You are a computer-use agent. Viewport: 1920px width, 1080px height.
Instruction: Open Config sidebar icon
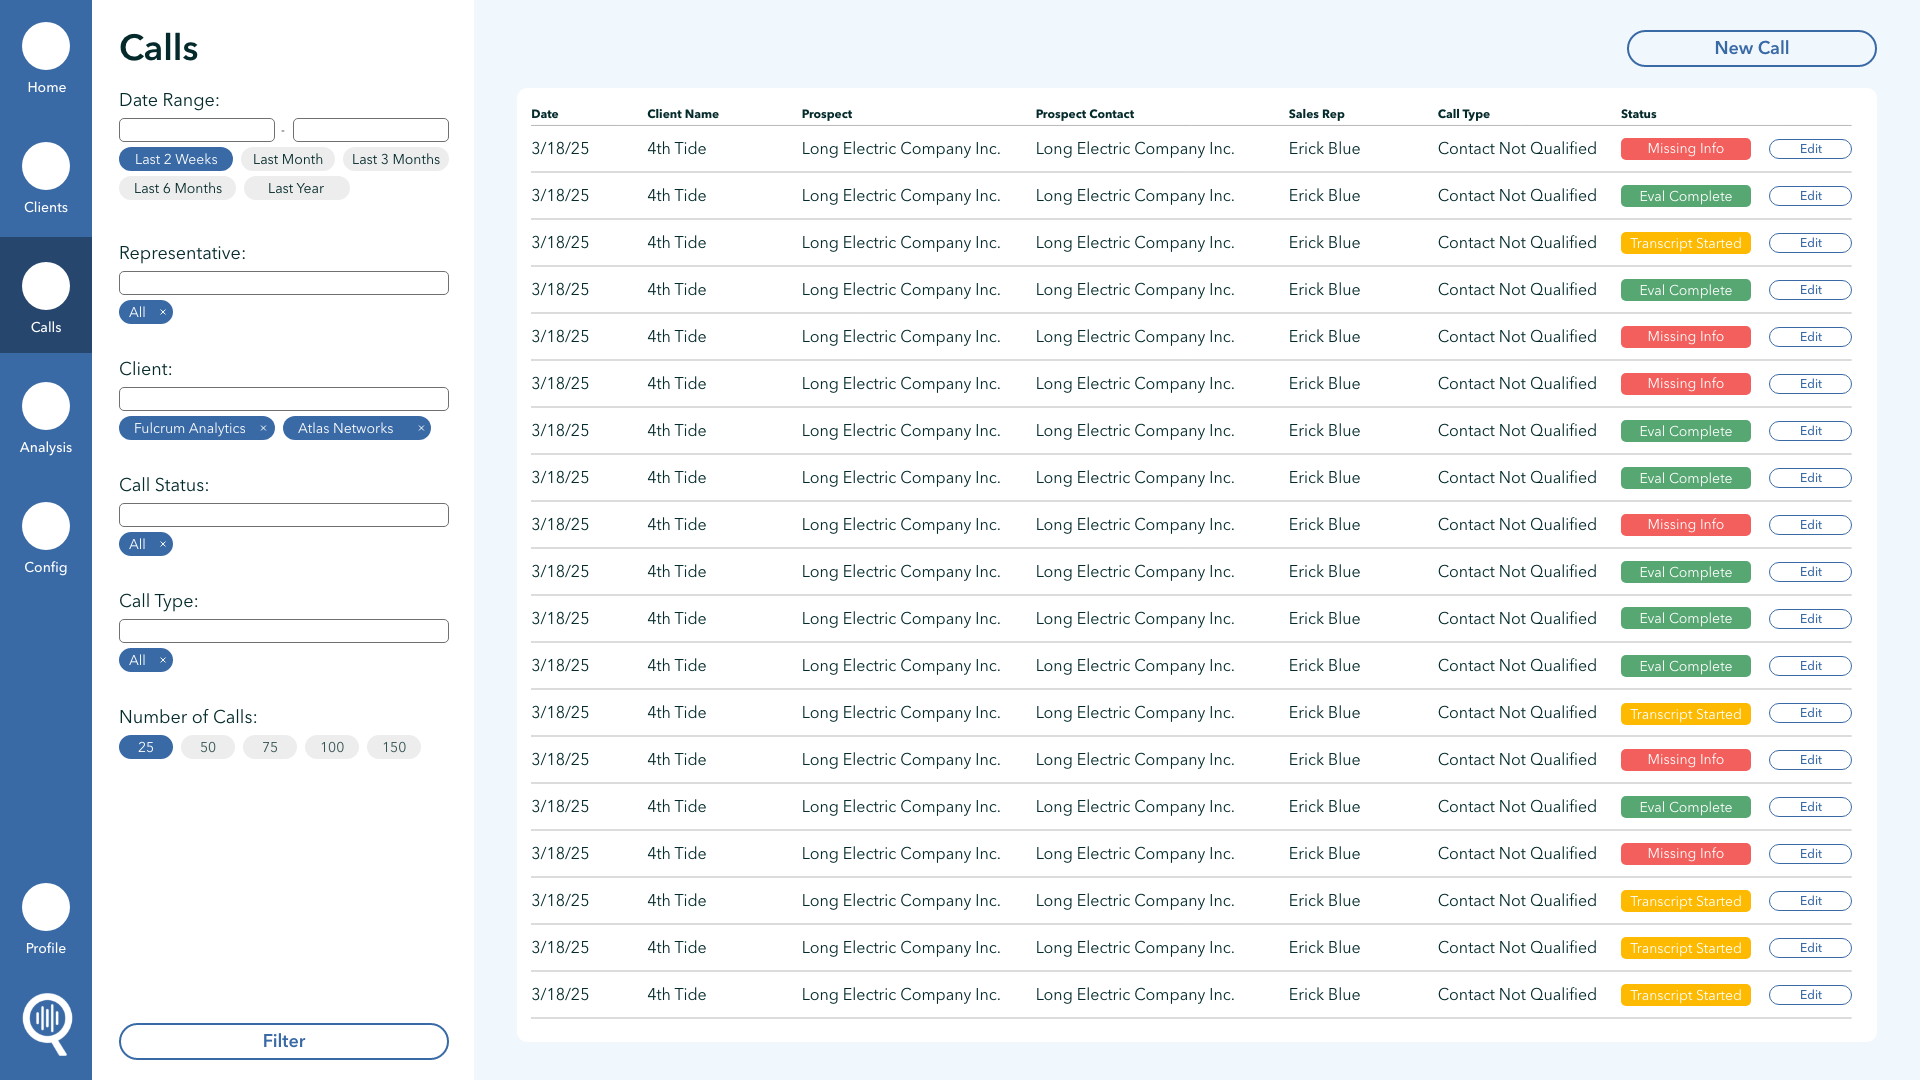point(46,527)
